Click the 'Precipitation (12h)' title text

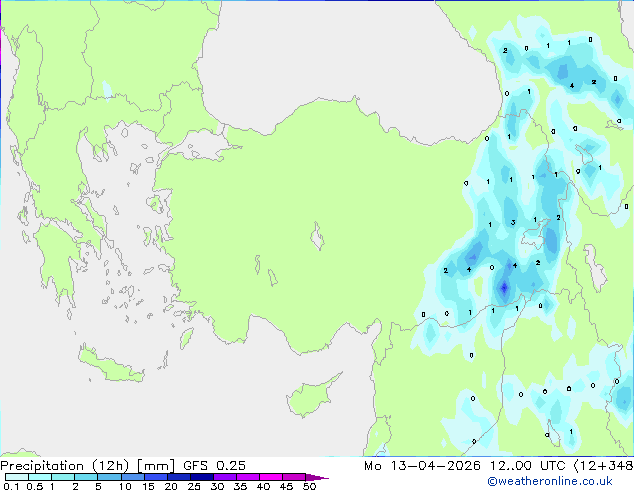point(65,466)
